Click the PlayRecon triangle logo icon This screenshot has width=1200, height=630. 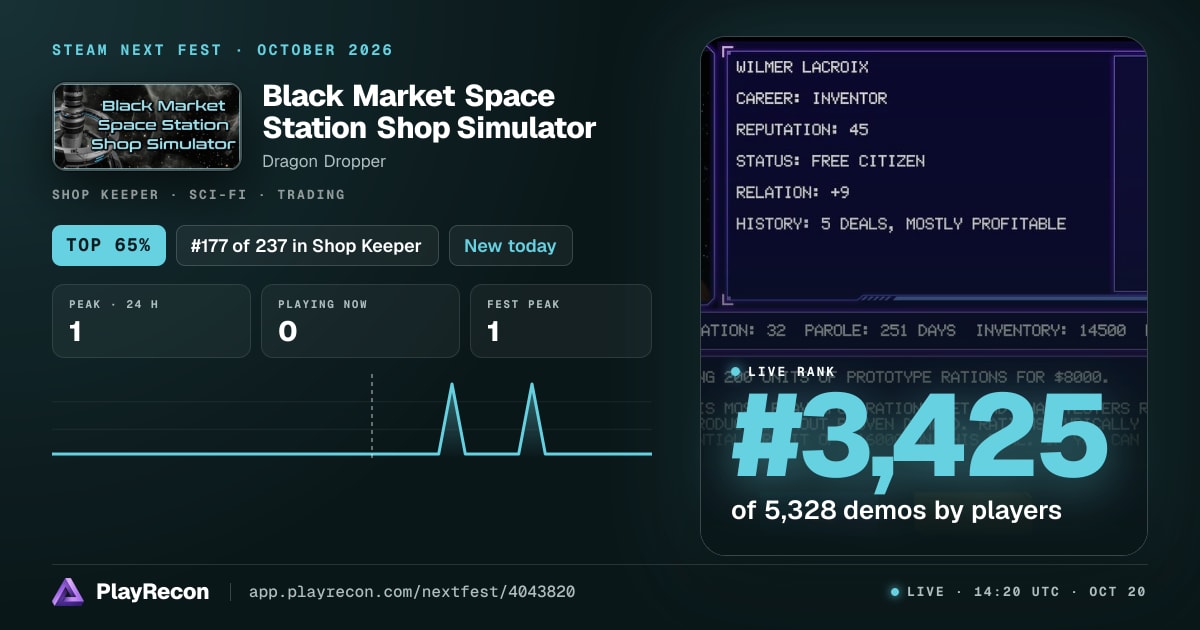(68, 592)
